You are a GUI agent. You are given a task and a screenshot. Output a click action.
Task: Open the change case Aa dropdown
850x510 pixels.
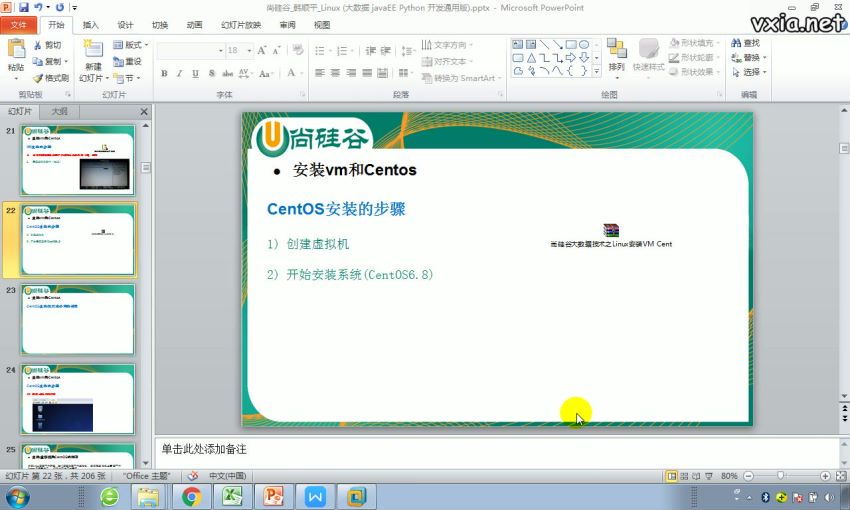266,74
